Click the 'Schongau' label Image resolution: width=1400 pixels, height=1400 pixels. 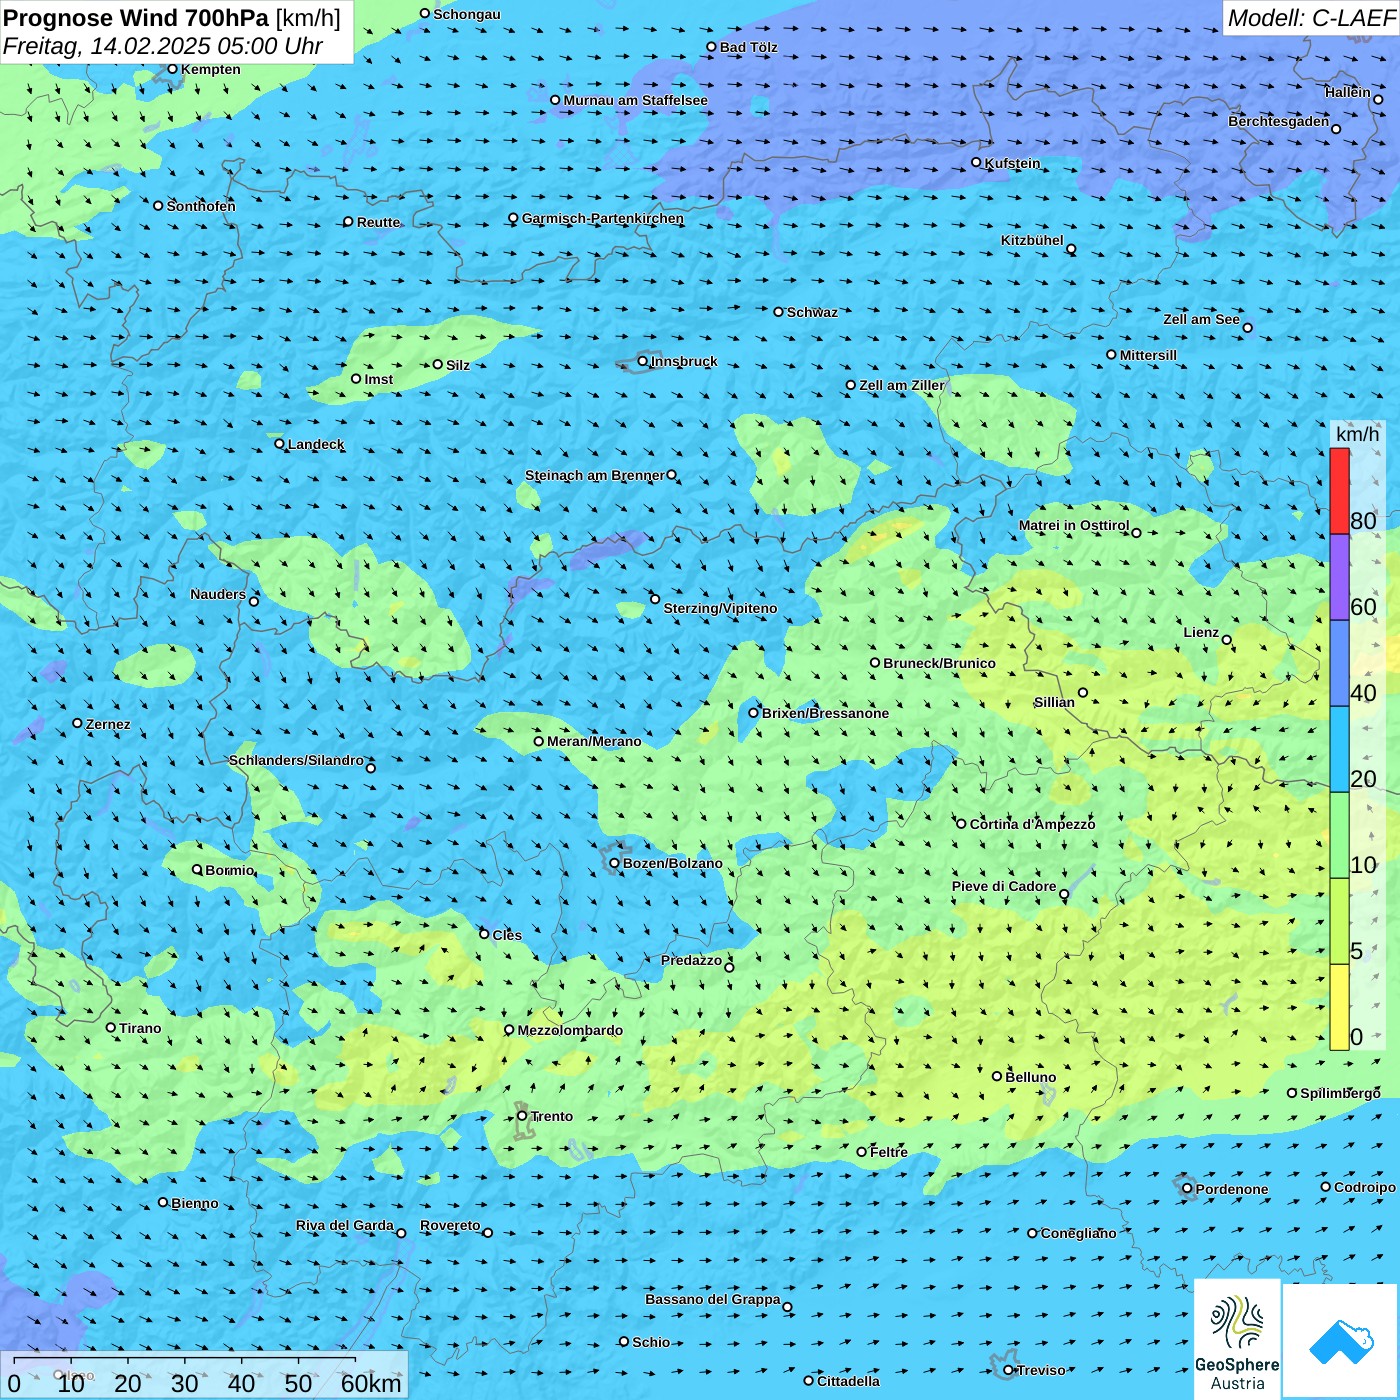tap(467, 14)
